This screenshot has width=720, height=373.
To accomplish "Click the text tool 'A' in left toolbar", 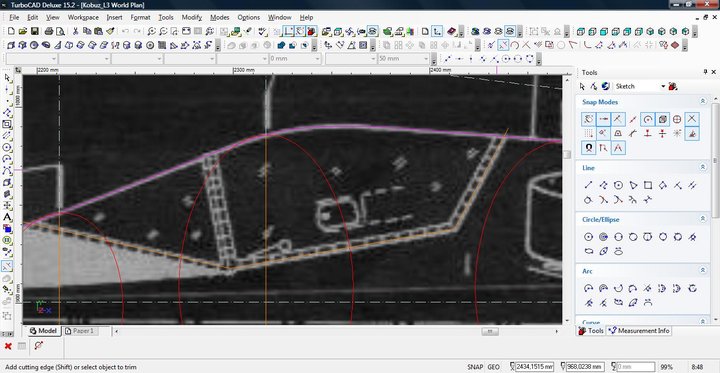I will [x=7, y=217].
